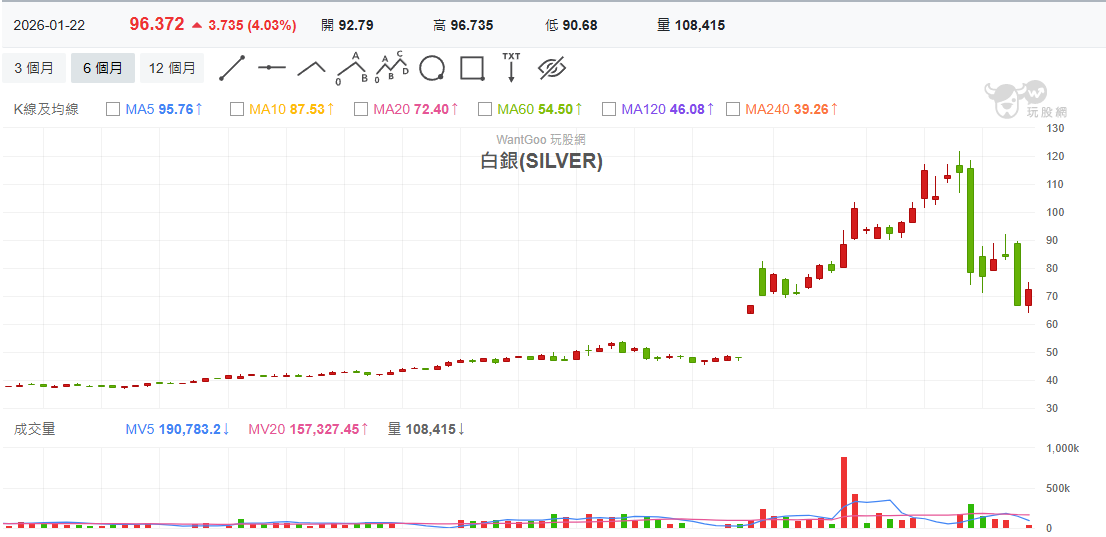
Task: Check the MA20 moving average box
Action: 361,109
